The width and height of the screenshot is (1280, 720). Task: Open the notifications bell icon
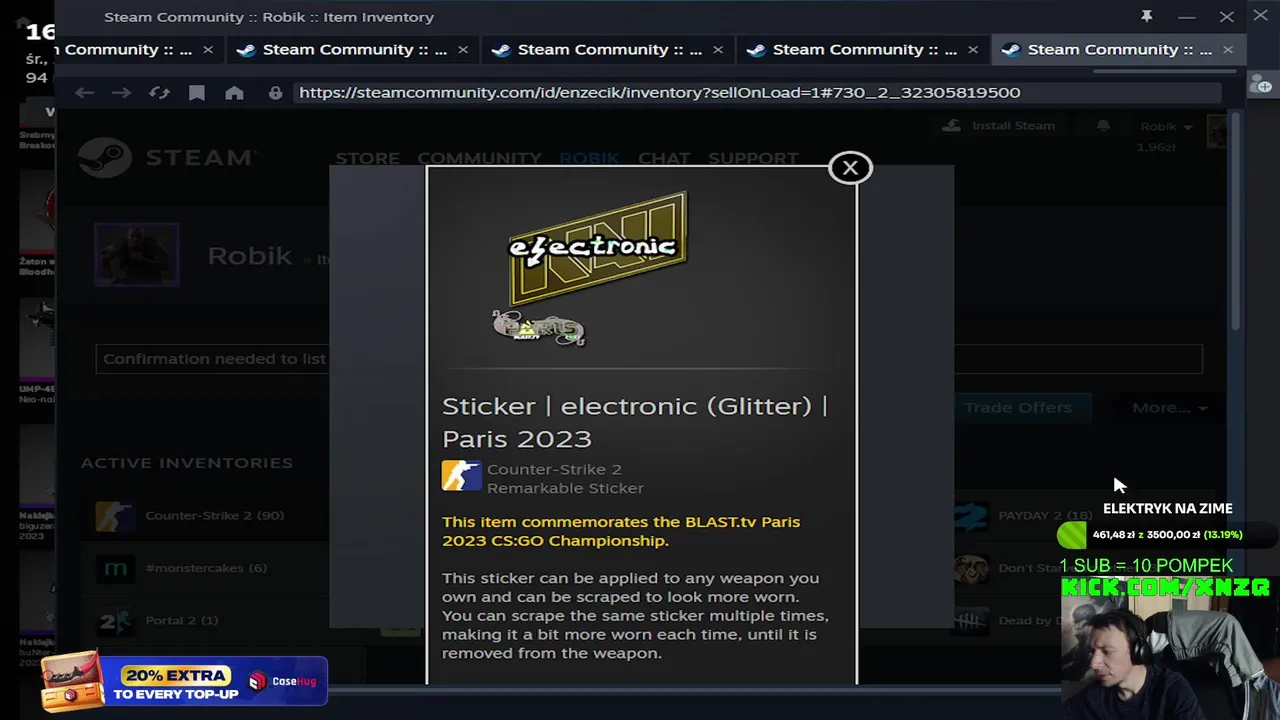tap(1104, 126)
